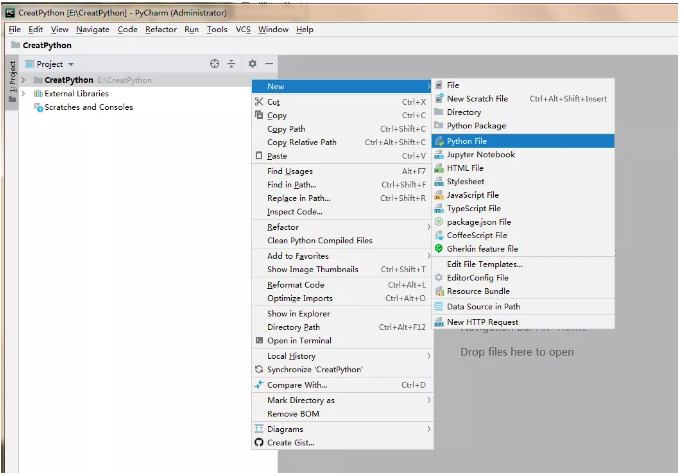The height and width of the screenshot is (476, 684).
Task: Click the Directory folder icon
Action: [x=439, y=112]
